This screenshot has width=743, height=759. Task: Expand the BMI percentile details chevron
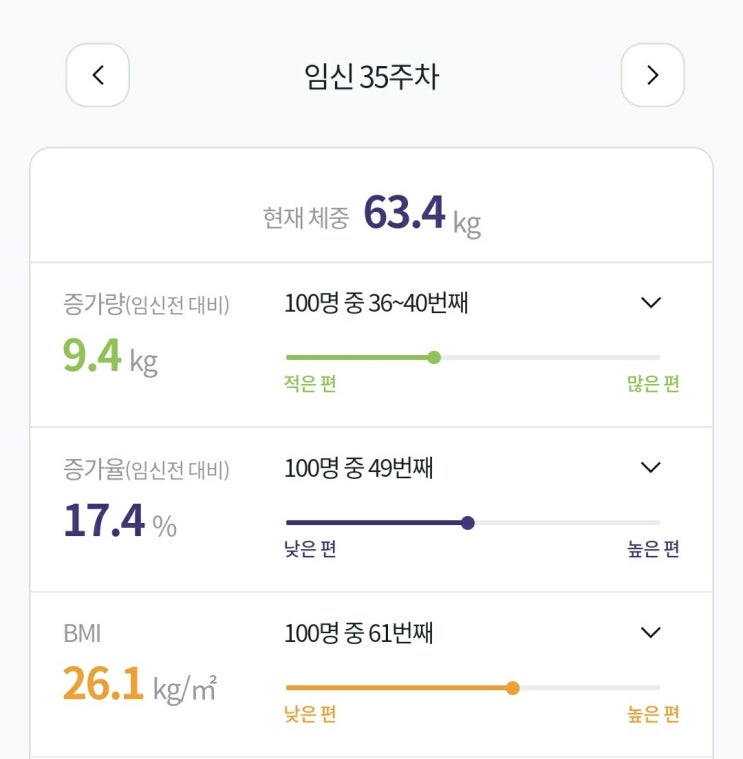651,632
